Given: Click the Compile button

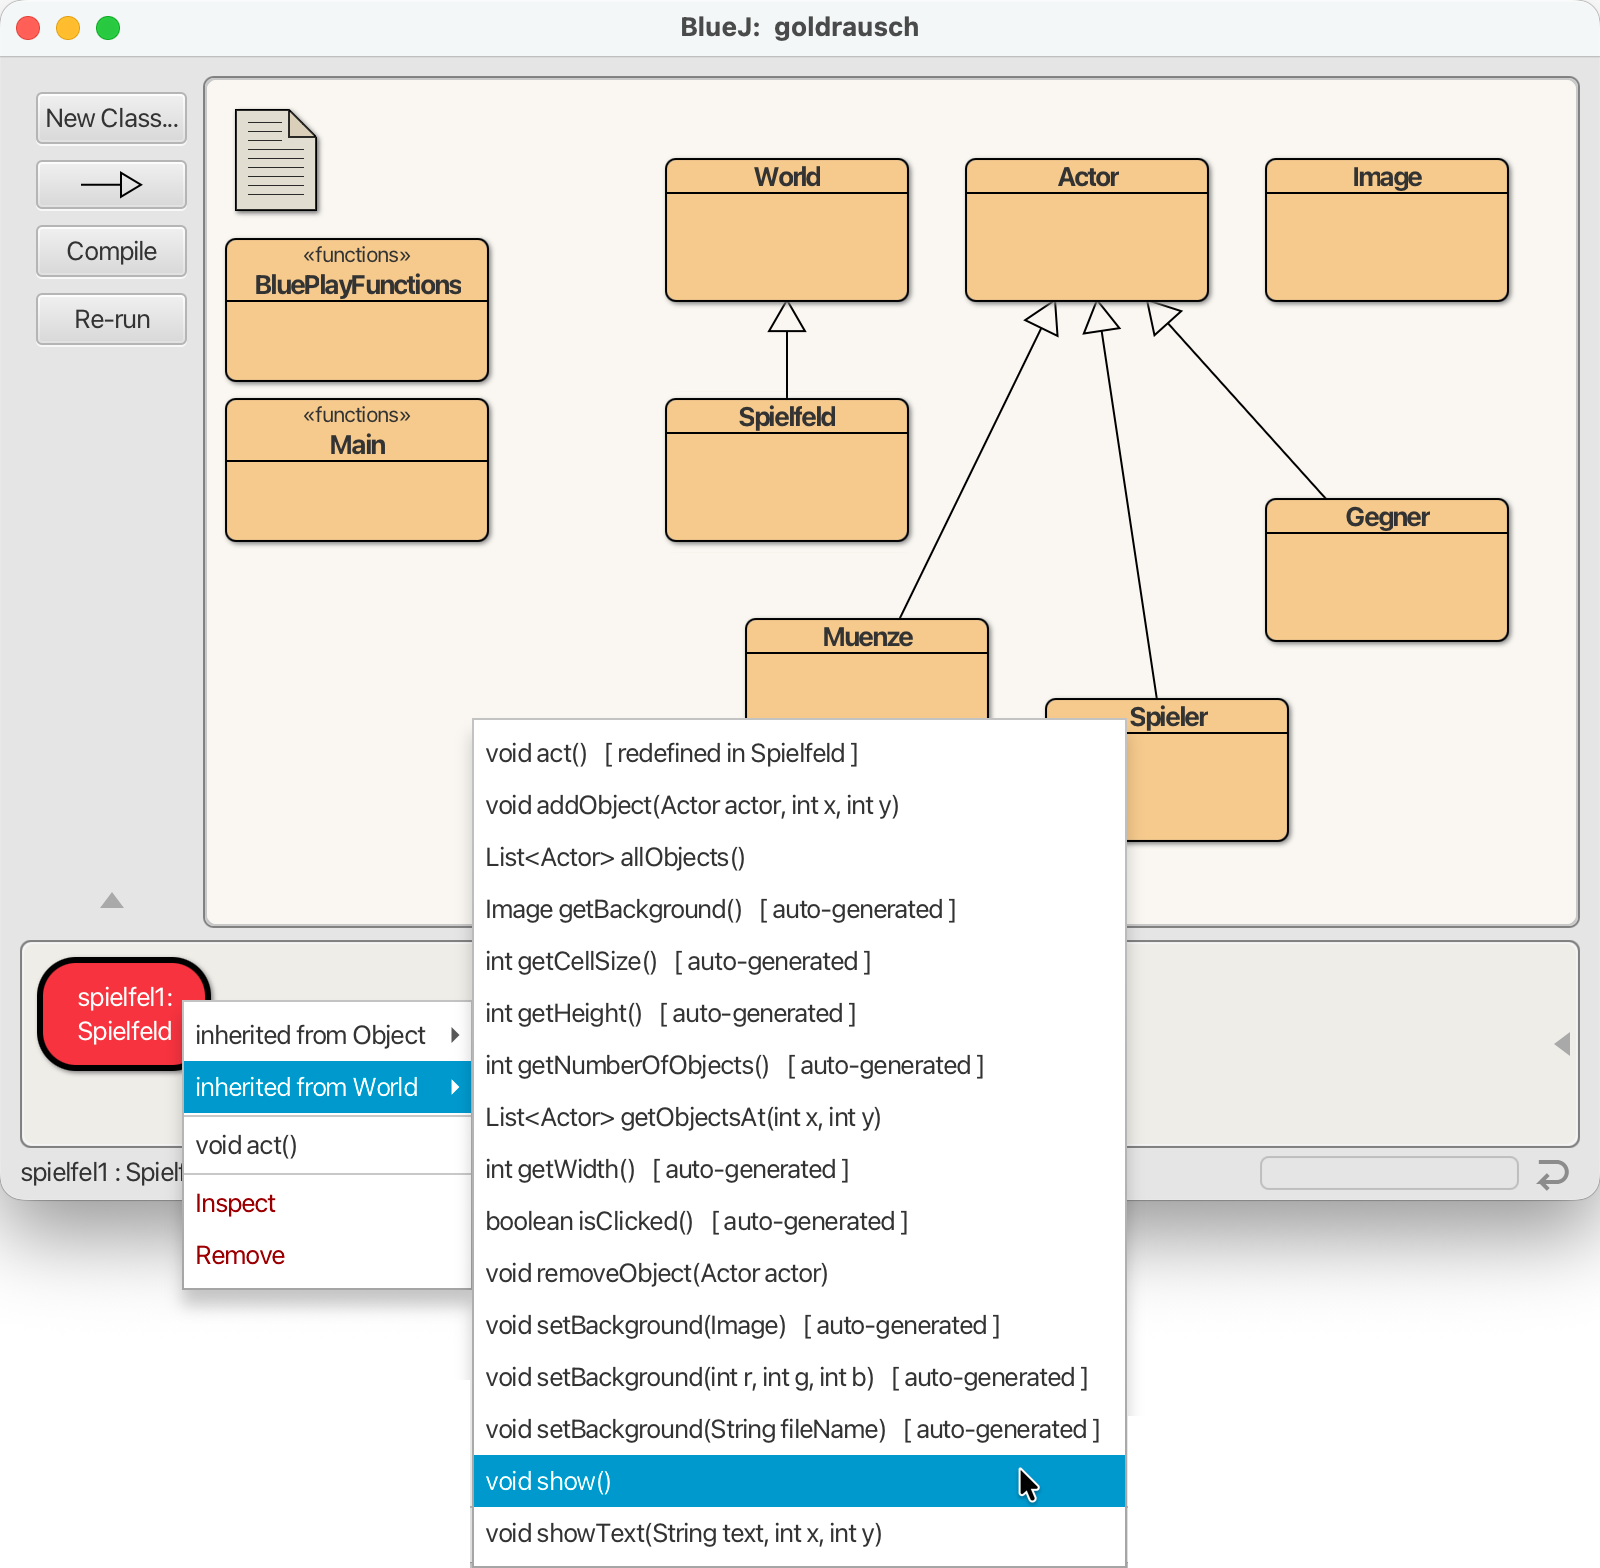Looking at the screenshot, I should point(111,251).
